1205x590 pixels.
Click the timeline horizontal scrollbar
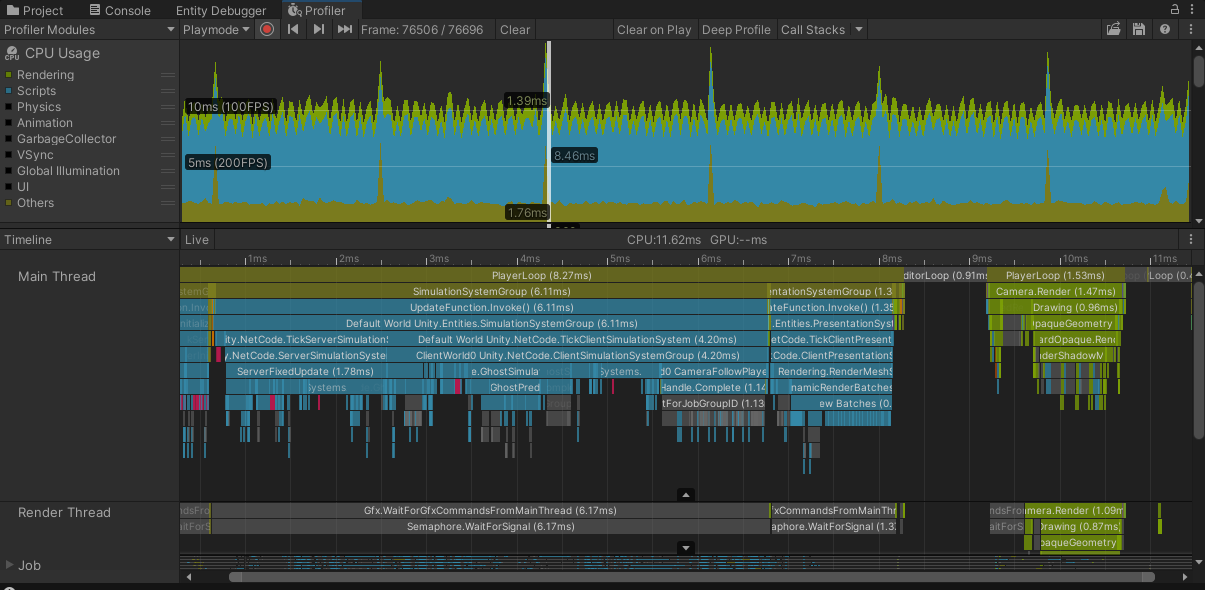[x=691, y=577]
